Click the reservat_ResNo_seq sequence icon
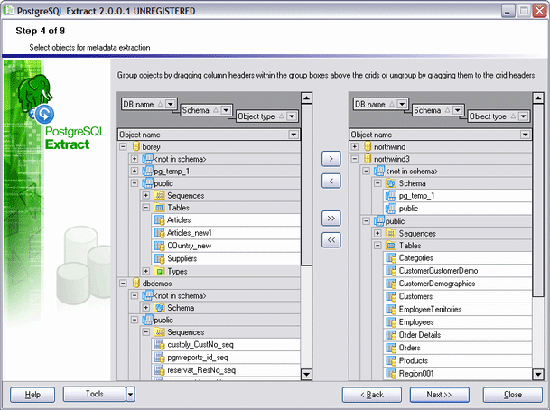This screenshot has height=410, width=550. coord(159,370)
